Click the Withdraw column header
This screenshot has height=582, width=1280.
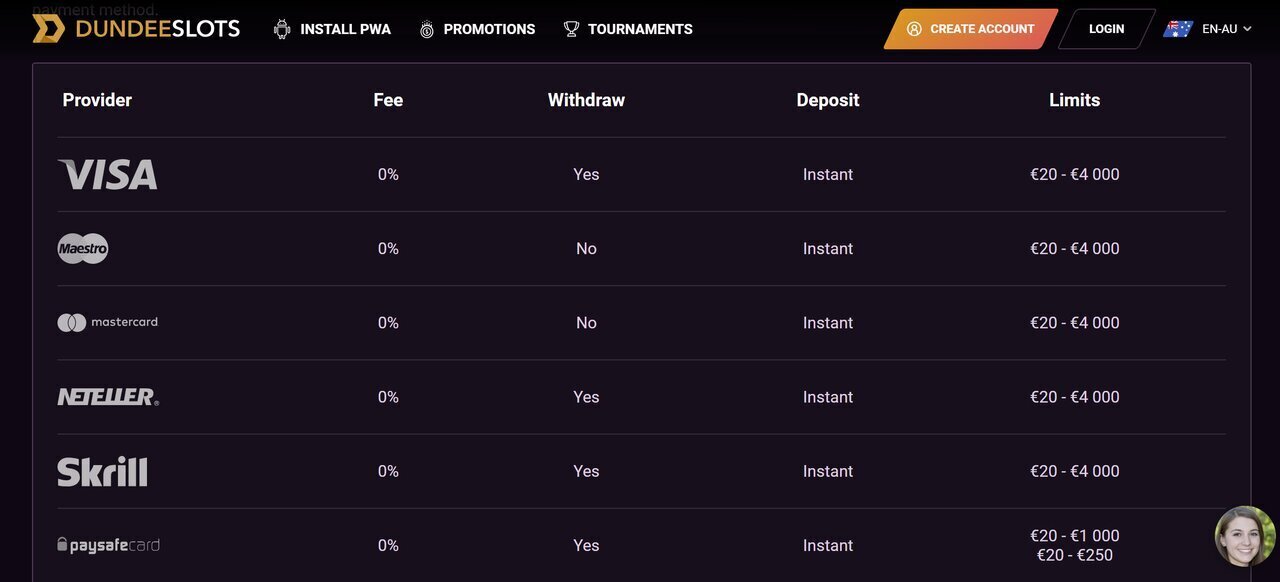[586, 100]
